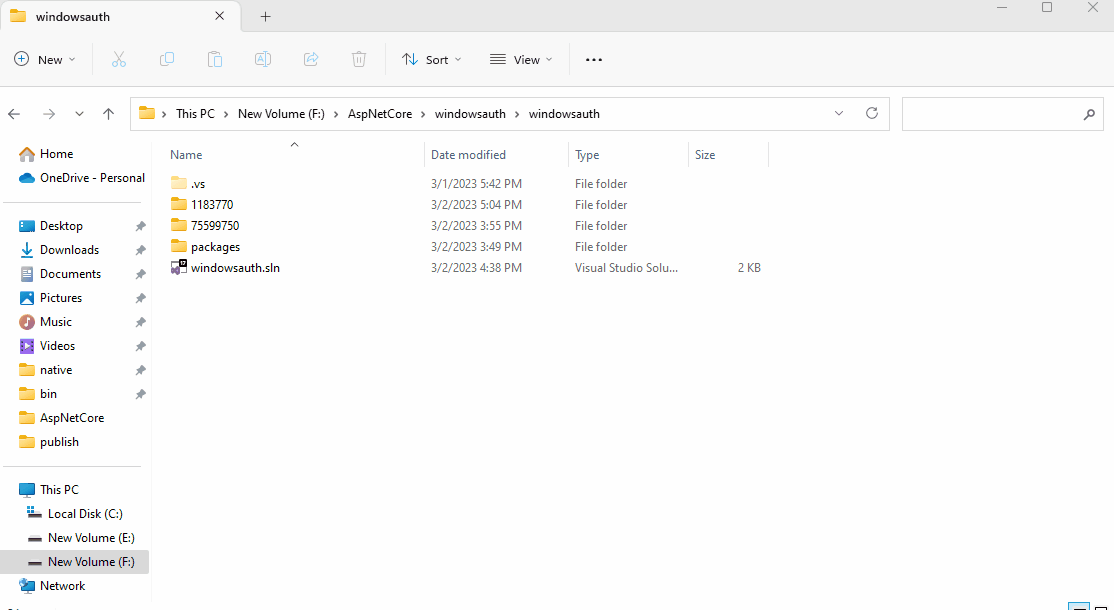Click the Copy icon in the toolbar
The width and height of the screenshot is (1114, 610).
coord(167,59)
